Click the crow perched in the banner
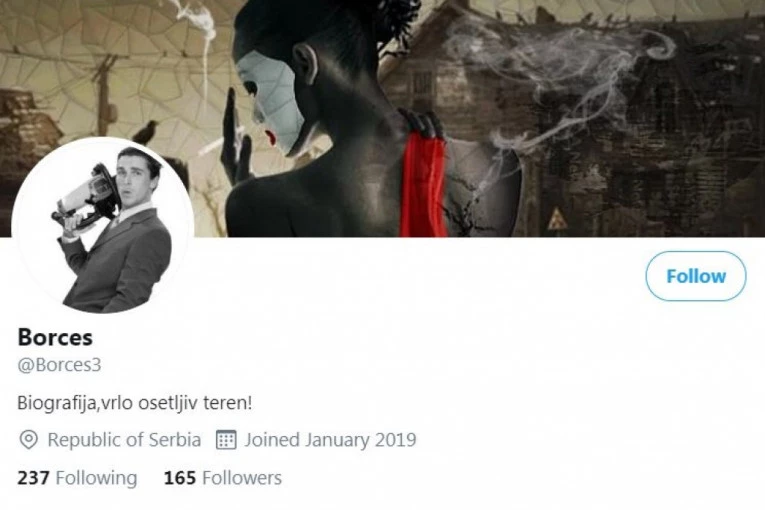This screenshot has width=765, height=510. 146,132
